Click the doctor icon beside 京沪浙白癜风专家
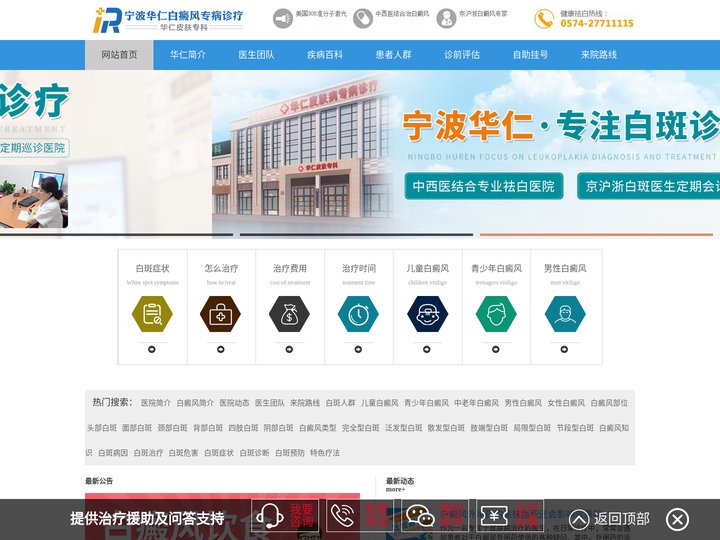 coord(446,19)
